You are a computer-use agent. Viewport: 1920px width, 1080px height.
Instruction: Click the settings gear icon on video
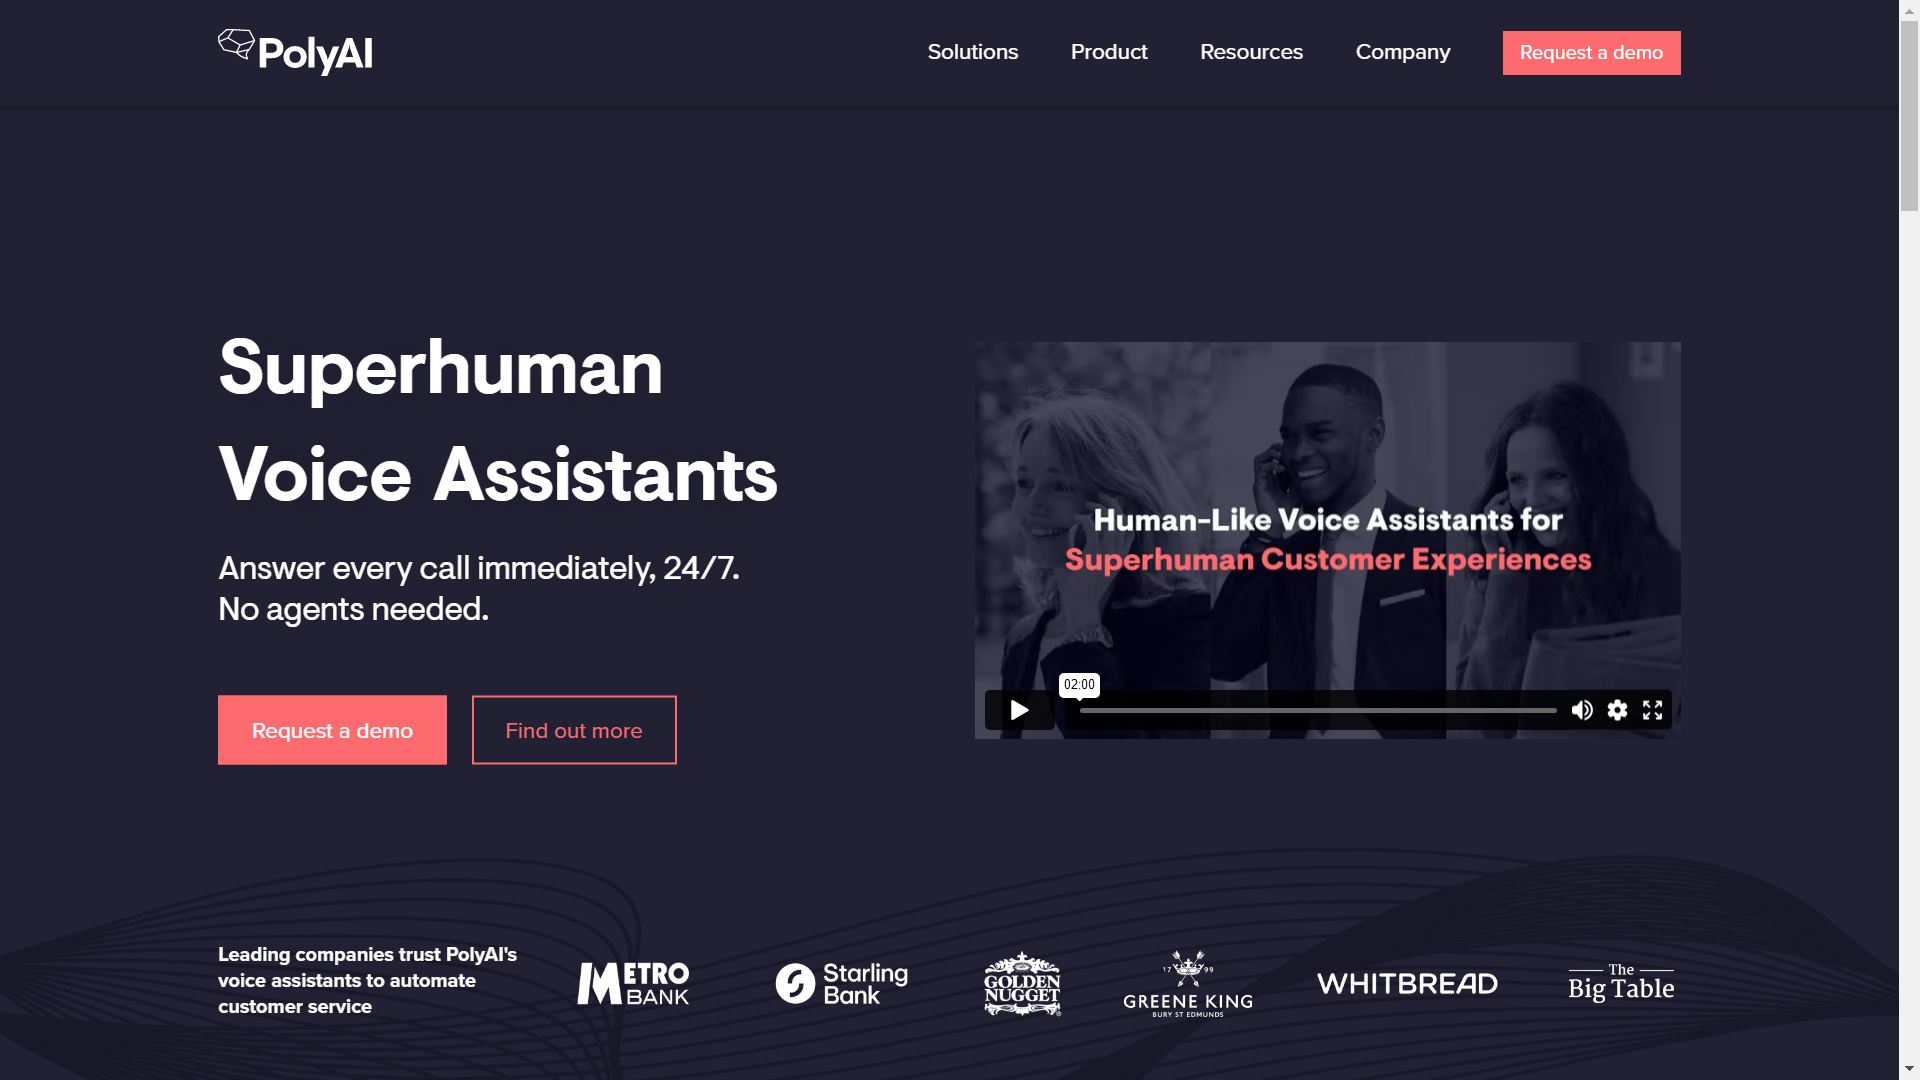[1618, 709]
